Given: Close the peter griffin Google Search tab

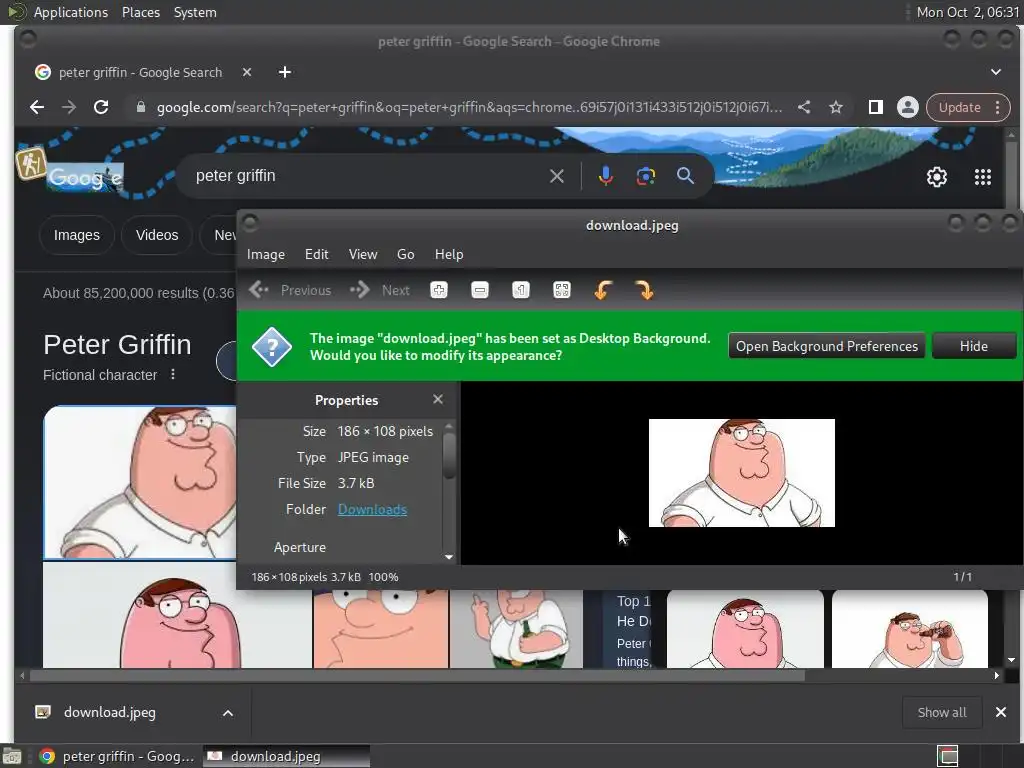Looking at the screenshot, I should tap(247, 72).
